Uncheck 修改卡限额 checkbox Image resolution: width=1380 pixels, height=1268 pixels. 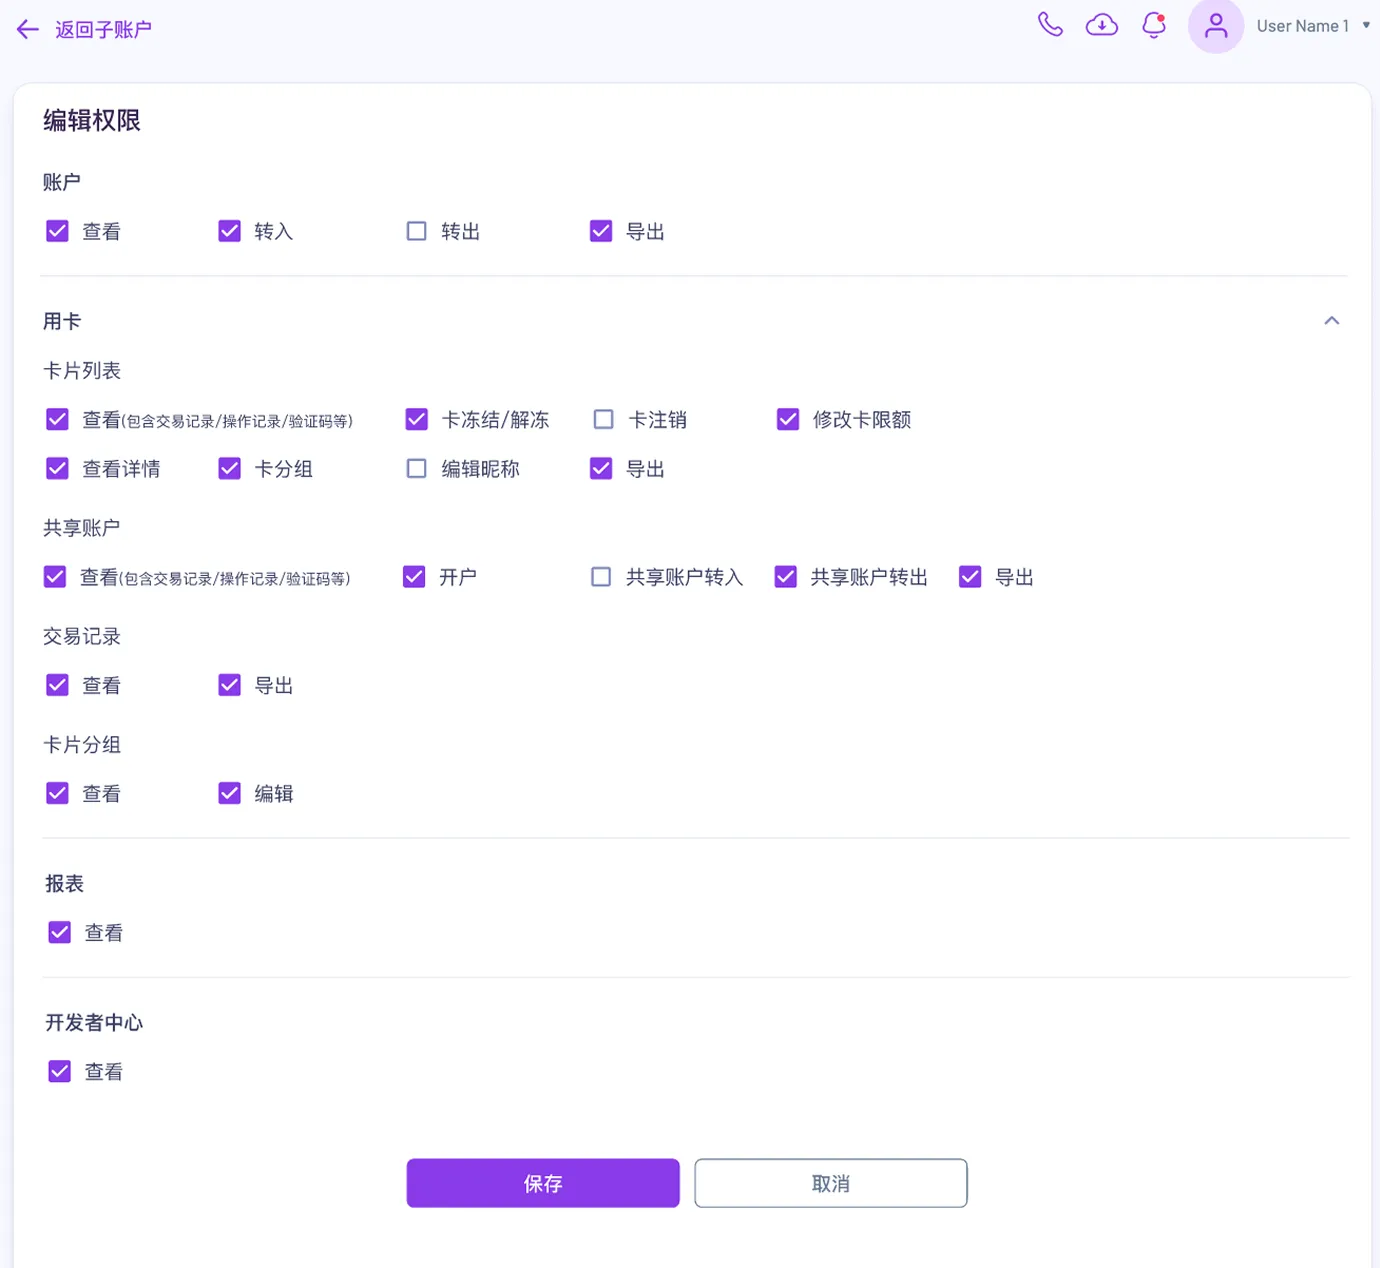(x=788, y=420)
